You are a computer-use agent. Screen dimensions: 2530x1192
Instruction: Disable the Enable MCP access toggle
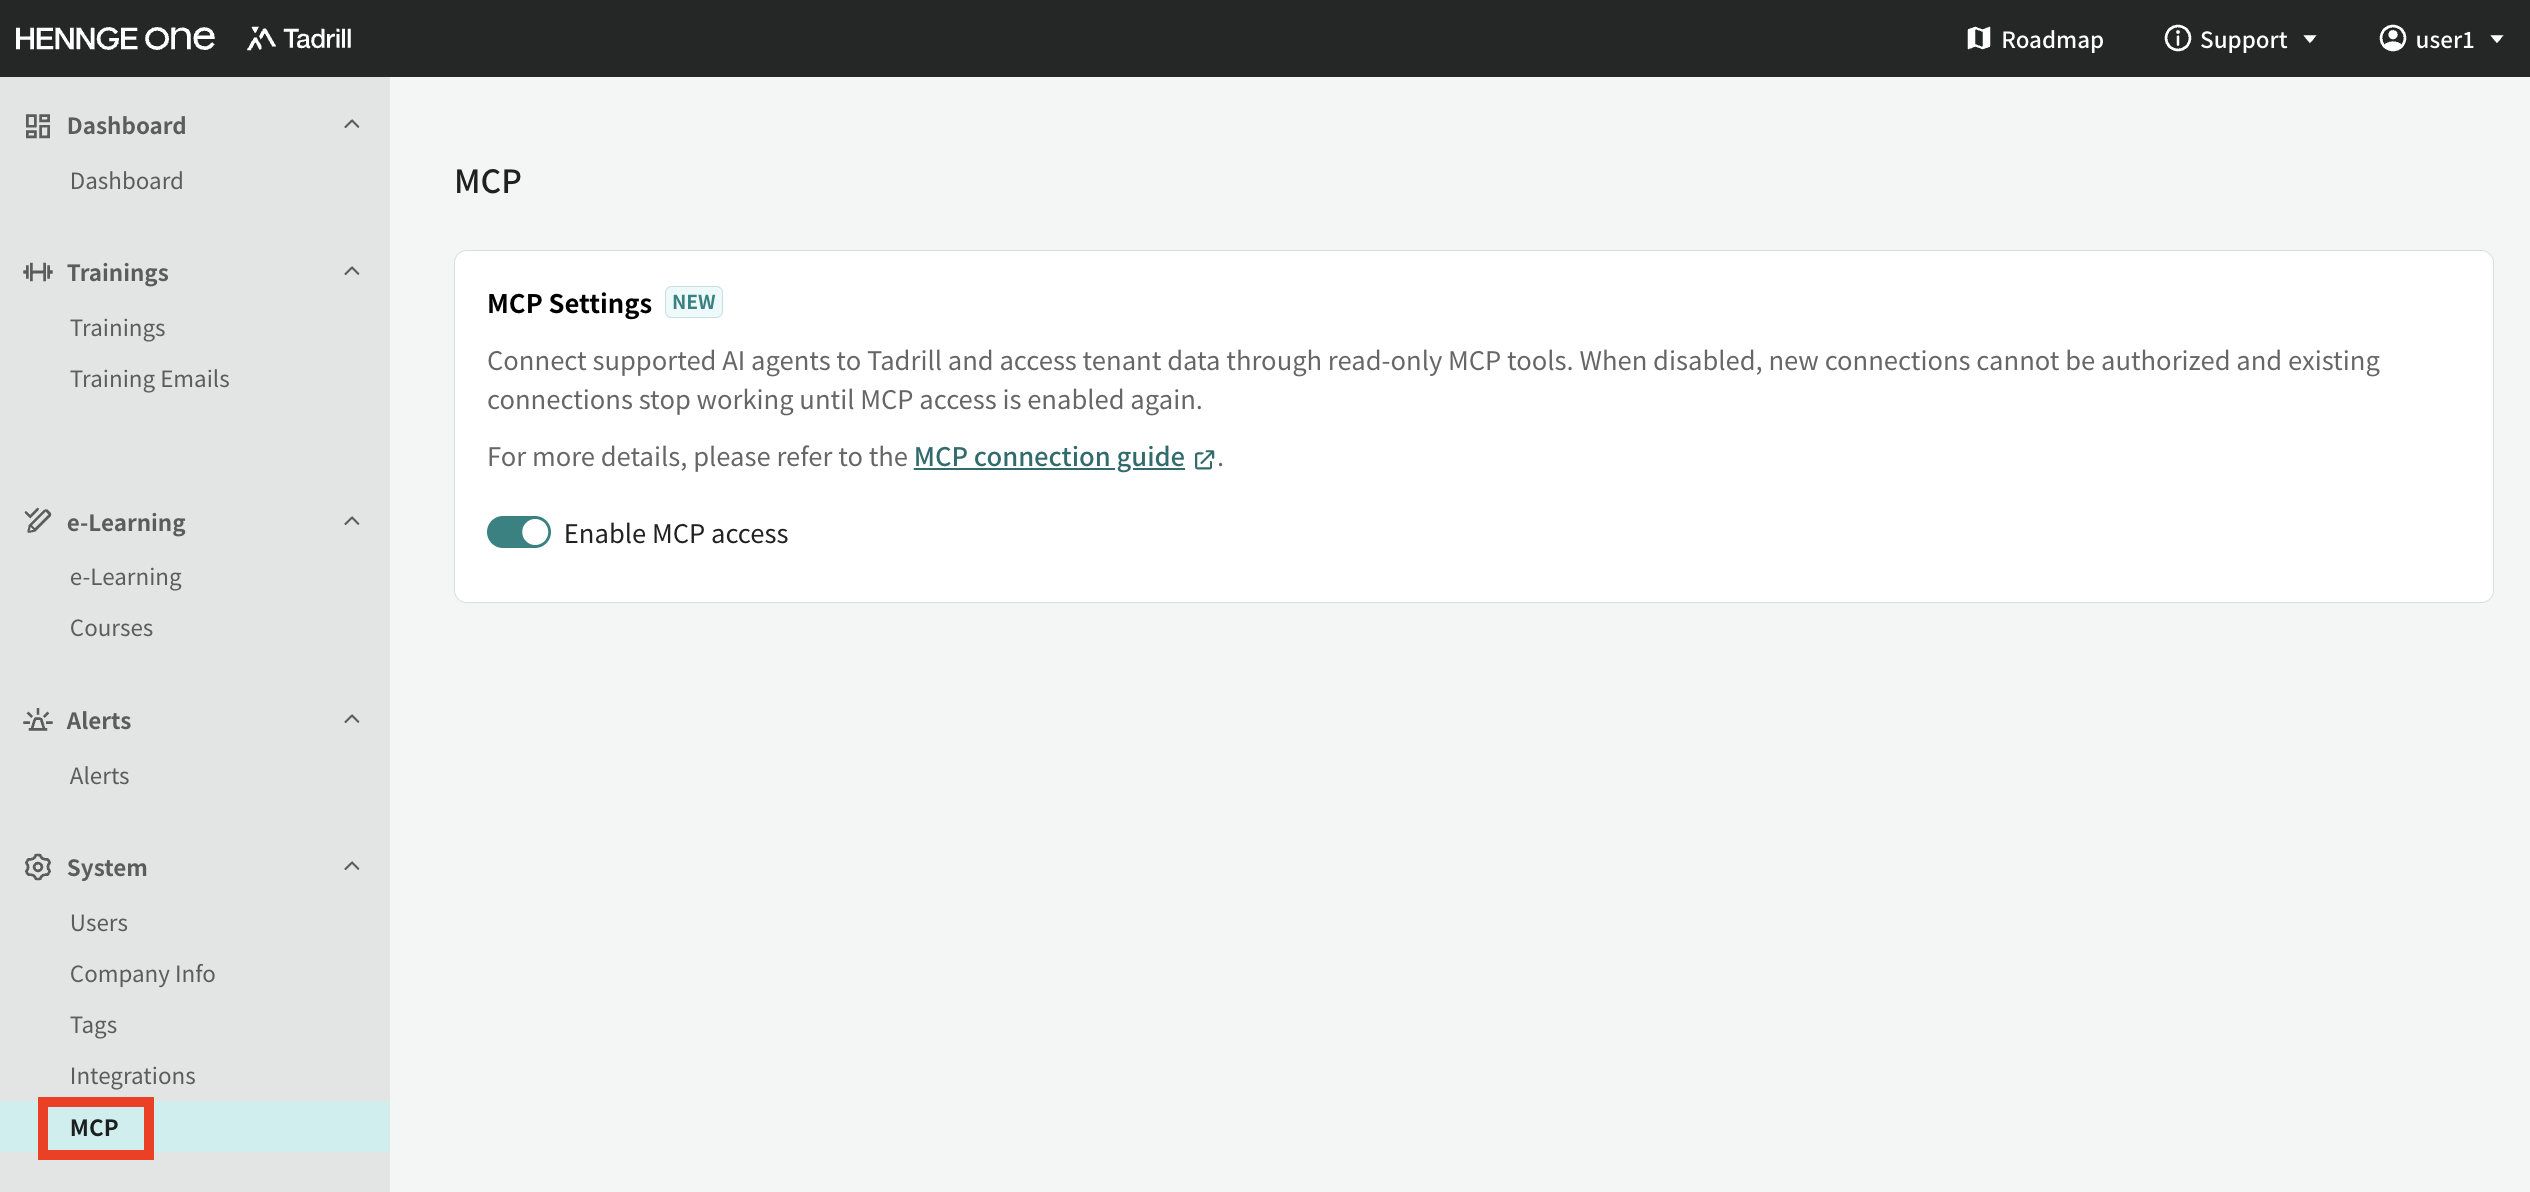click(x=518, y=533)
